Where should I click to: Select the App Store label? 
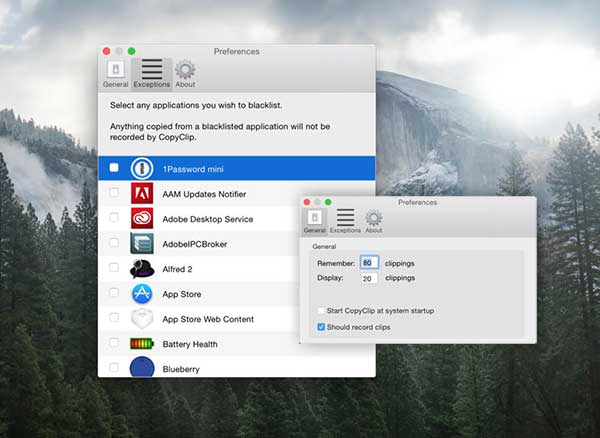181,294
